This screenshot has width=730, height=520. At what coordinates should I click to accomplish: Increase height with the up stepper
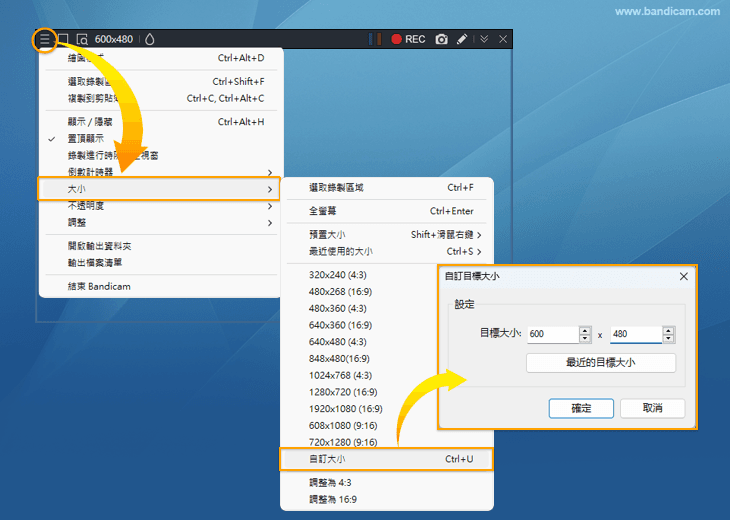pos(669,330)
